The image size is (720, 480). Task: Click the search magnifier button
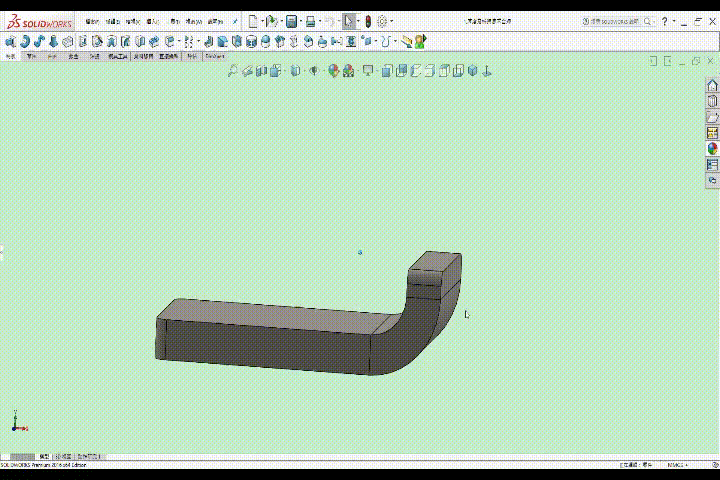click(x=647, y=21)
